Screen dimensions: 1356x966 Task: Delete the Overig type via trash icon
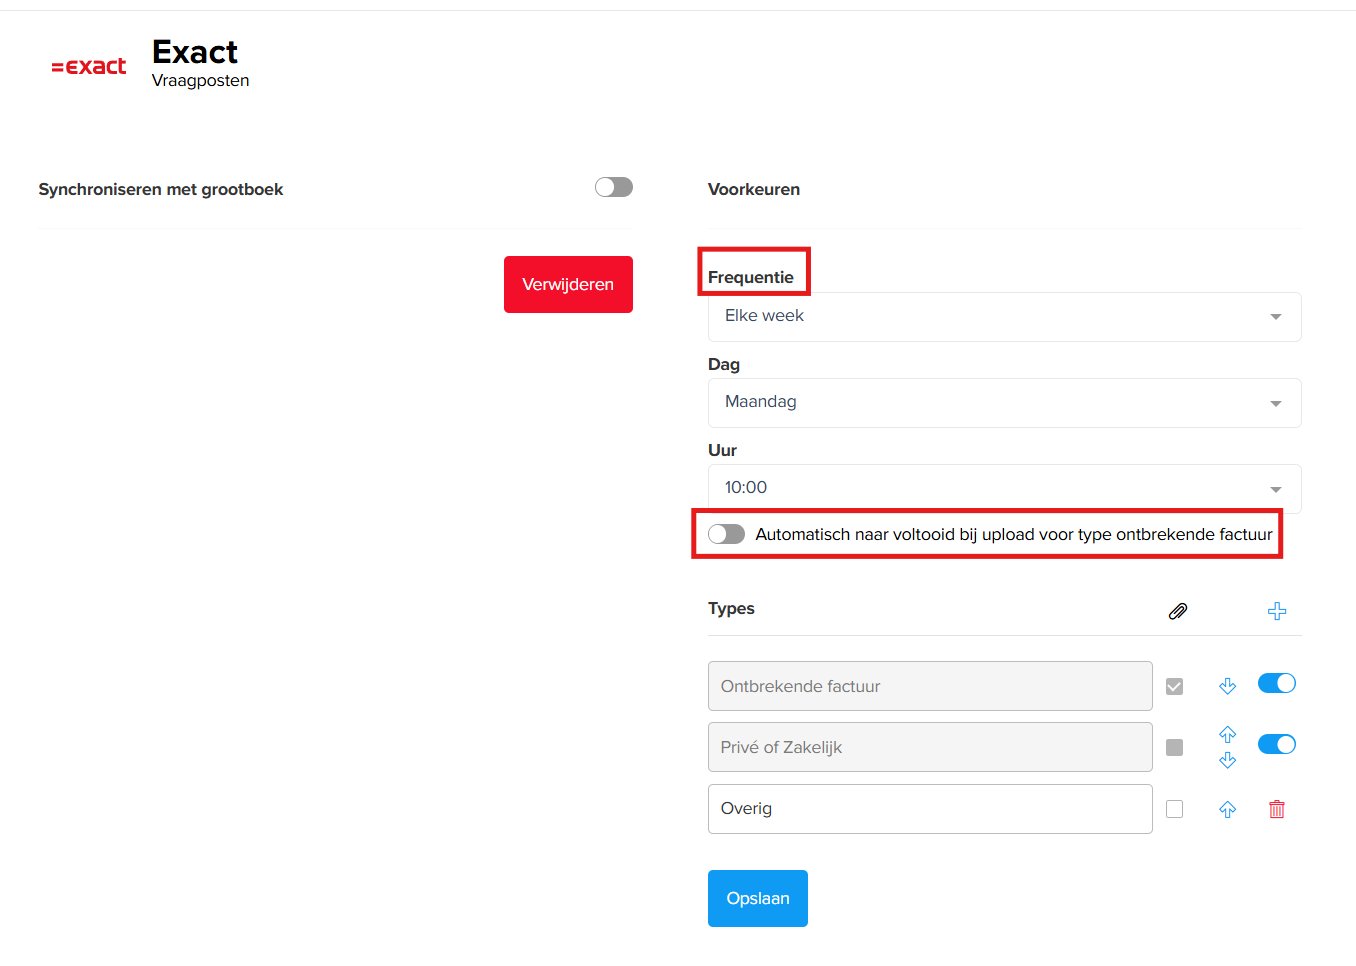click(x=1277, y=809)
